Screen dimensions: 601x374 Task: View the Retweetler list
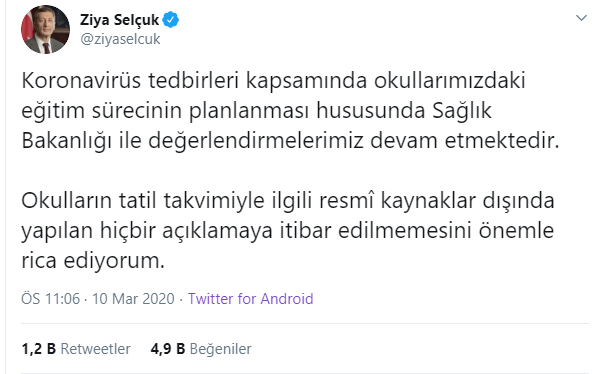click(95, 349)
